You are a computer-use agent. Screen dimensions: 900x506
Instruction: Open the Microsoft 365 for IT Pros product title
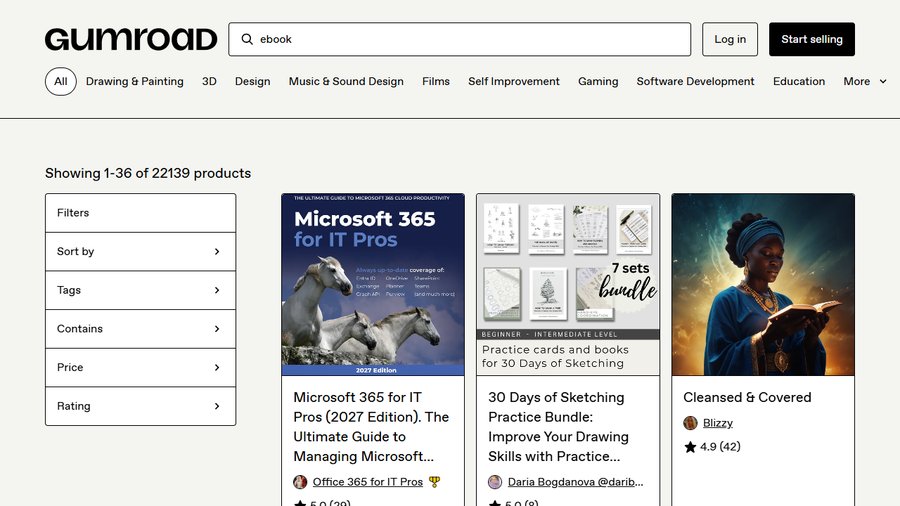coord(371,427)
